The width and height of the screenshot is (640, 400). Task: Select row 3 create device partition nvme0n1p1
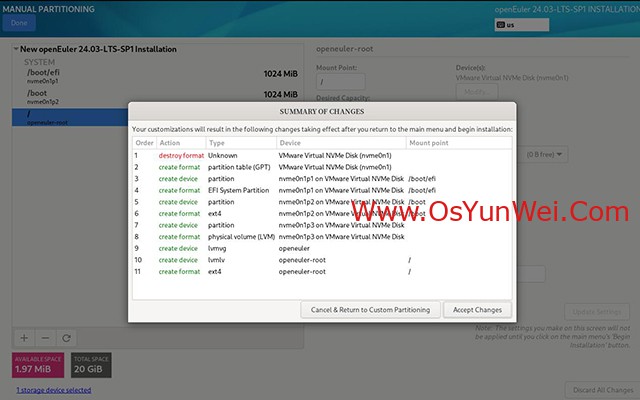tap(322, 179)
